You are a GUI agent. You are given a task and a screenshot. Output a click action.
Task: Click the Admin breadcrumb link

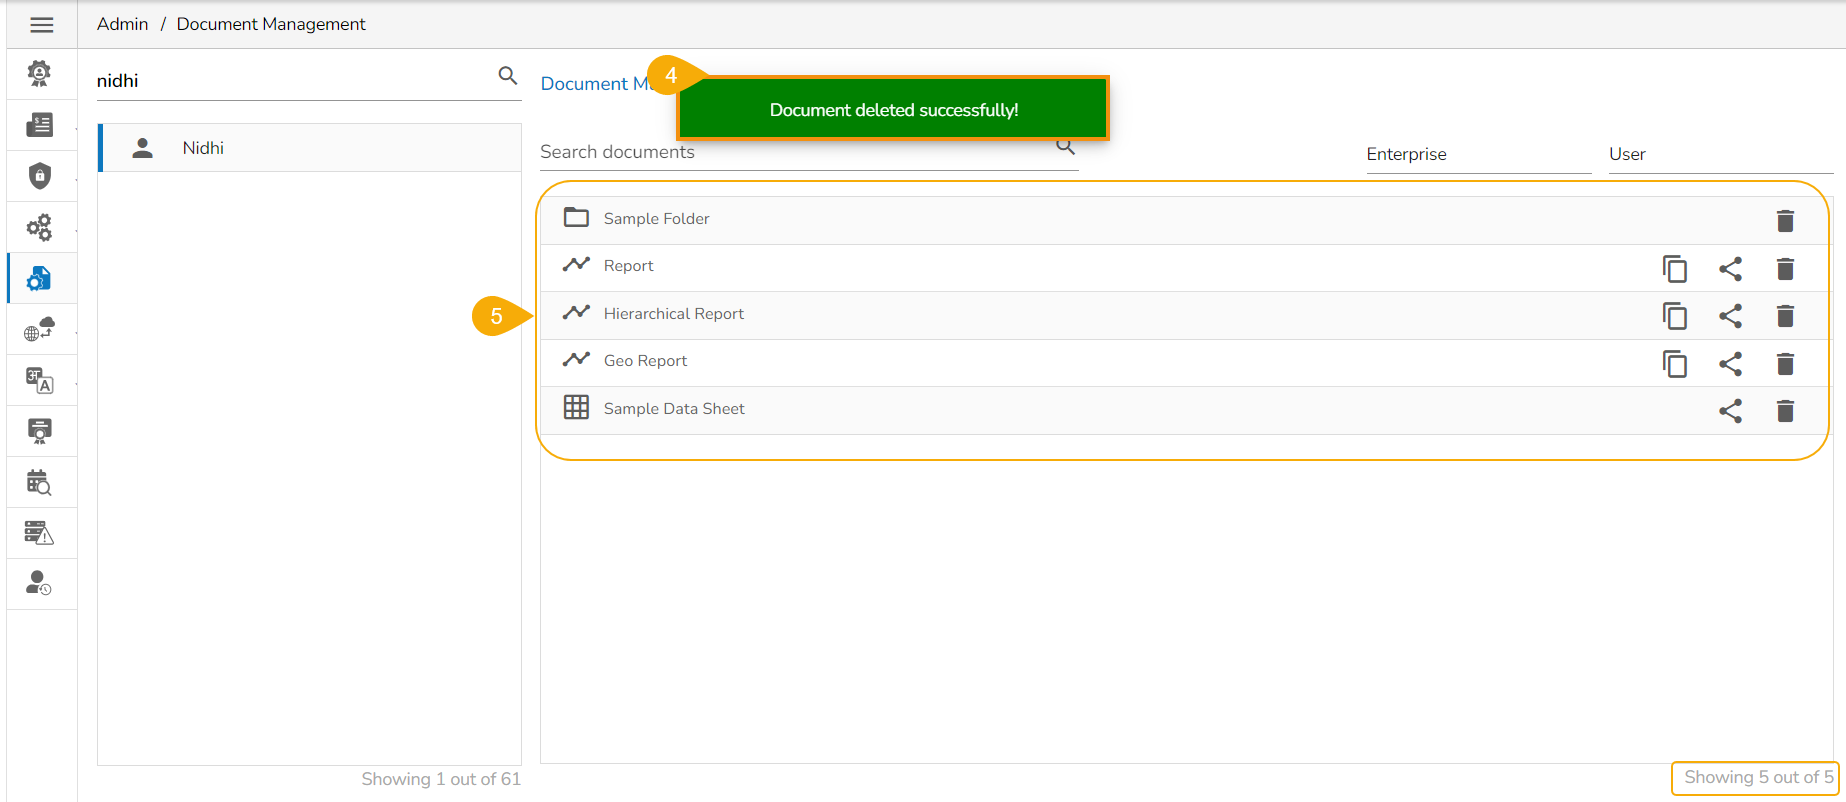tap(122, 24)
